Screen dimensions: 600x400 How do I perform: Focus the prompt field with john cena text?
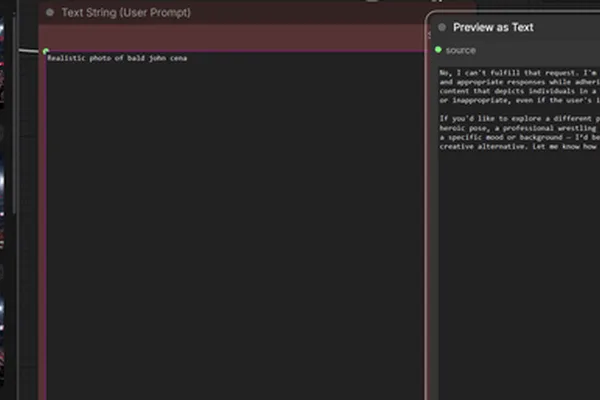(x=235, y=226)
